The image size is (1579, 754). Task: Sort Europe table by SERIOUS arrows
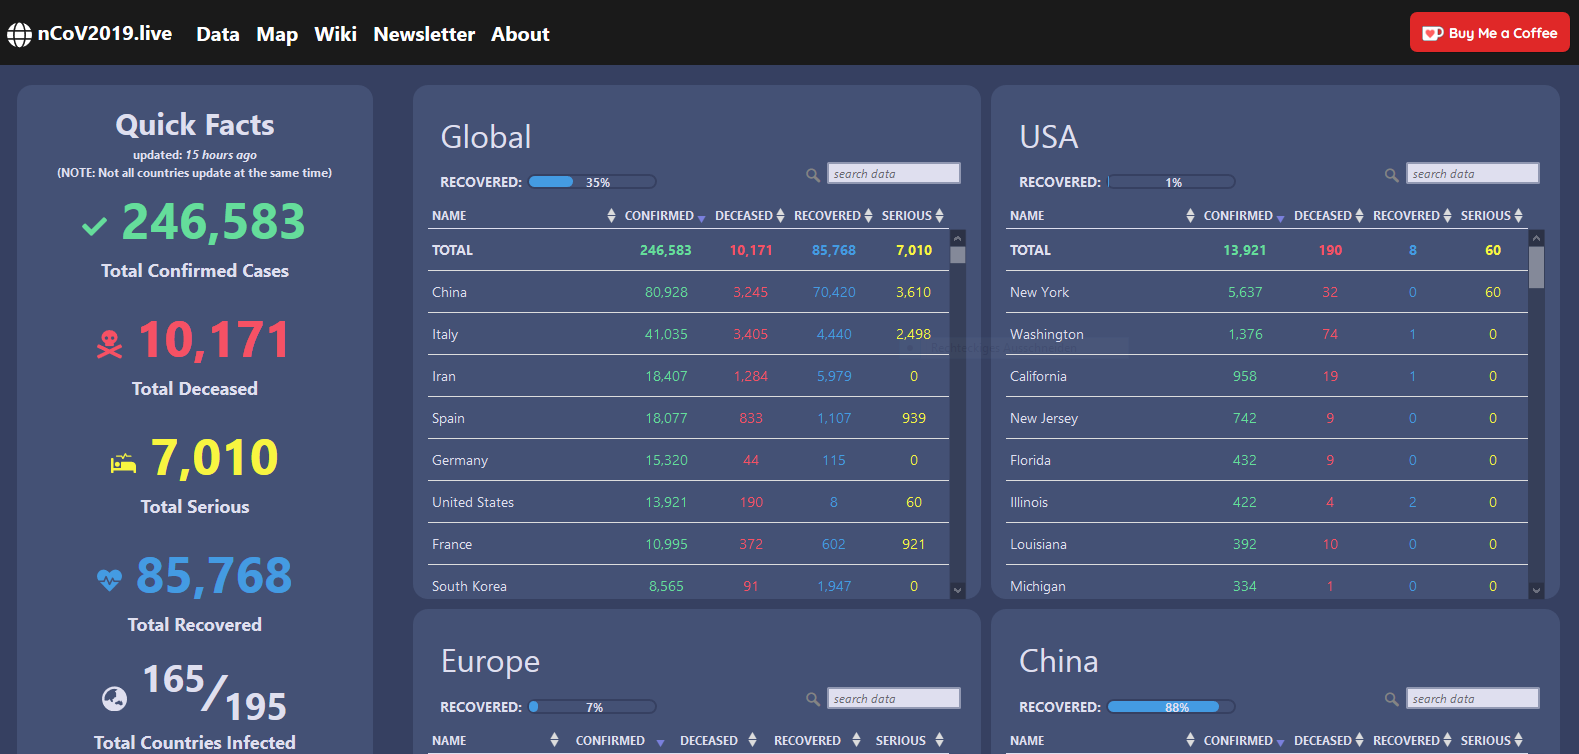pyautogui.click(x=939, y=740)
